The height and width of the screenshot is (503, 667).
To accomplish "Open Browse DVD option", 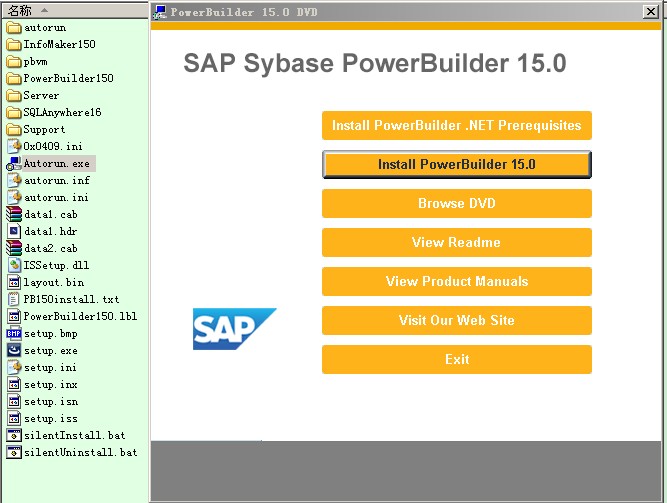I will (x=456, y=203).
